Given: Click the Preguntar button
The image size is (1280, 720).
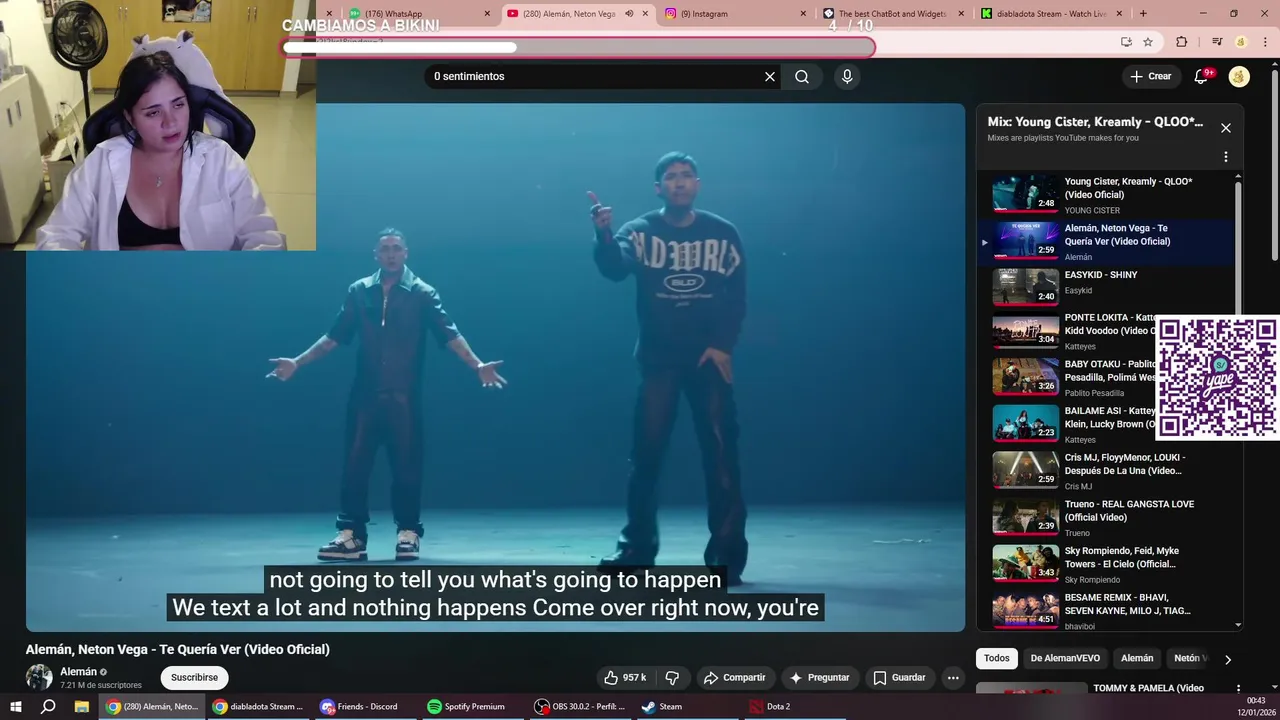Looking at the screenshot, I should pos(820,678).
